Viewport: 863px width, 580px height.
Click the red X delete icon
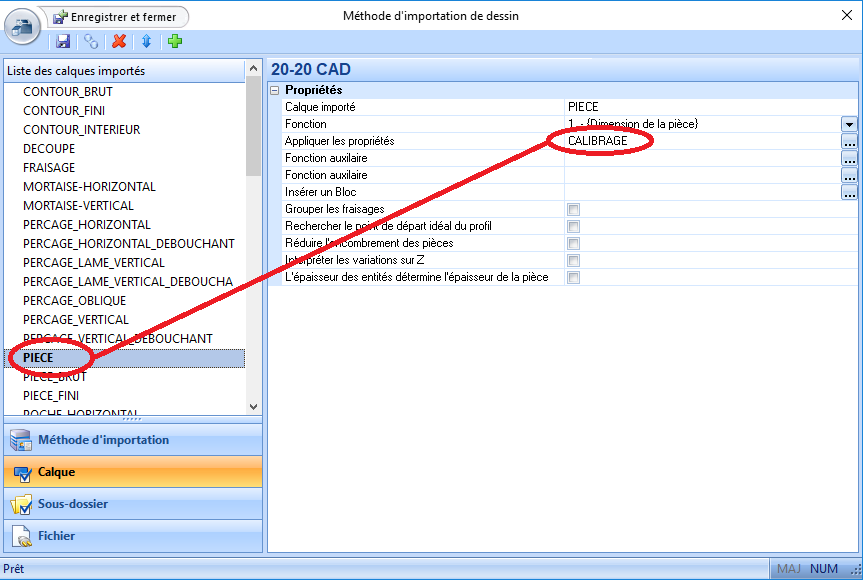[x=119, y=41]
